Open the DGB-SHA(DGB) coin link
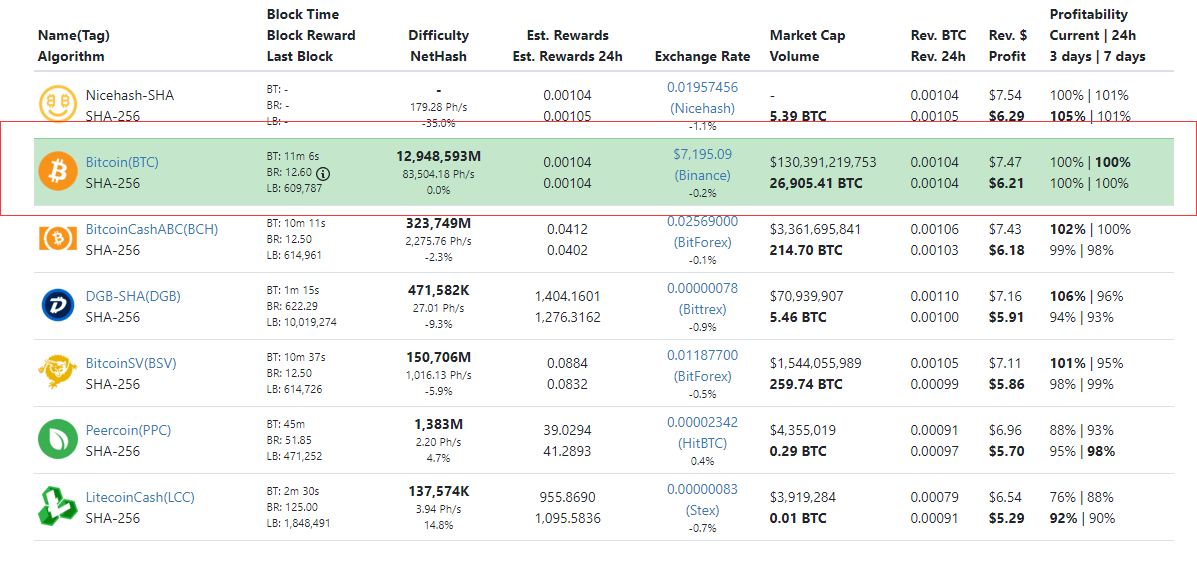The width and height of the screenshot is (1197, 561). pos(133,296)
